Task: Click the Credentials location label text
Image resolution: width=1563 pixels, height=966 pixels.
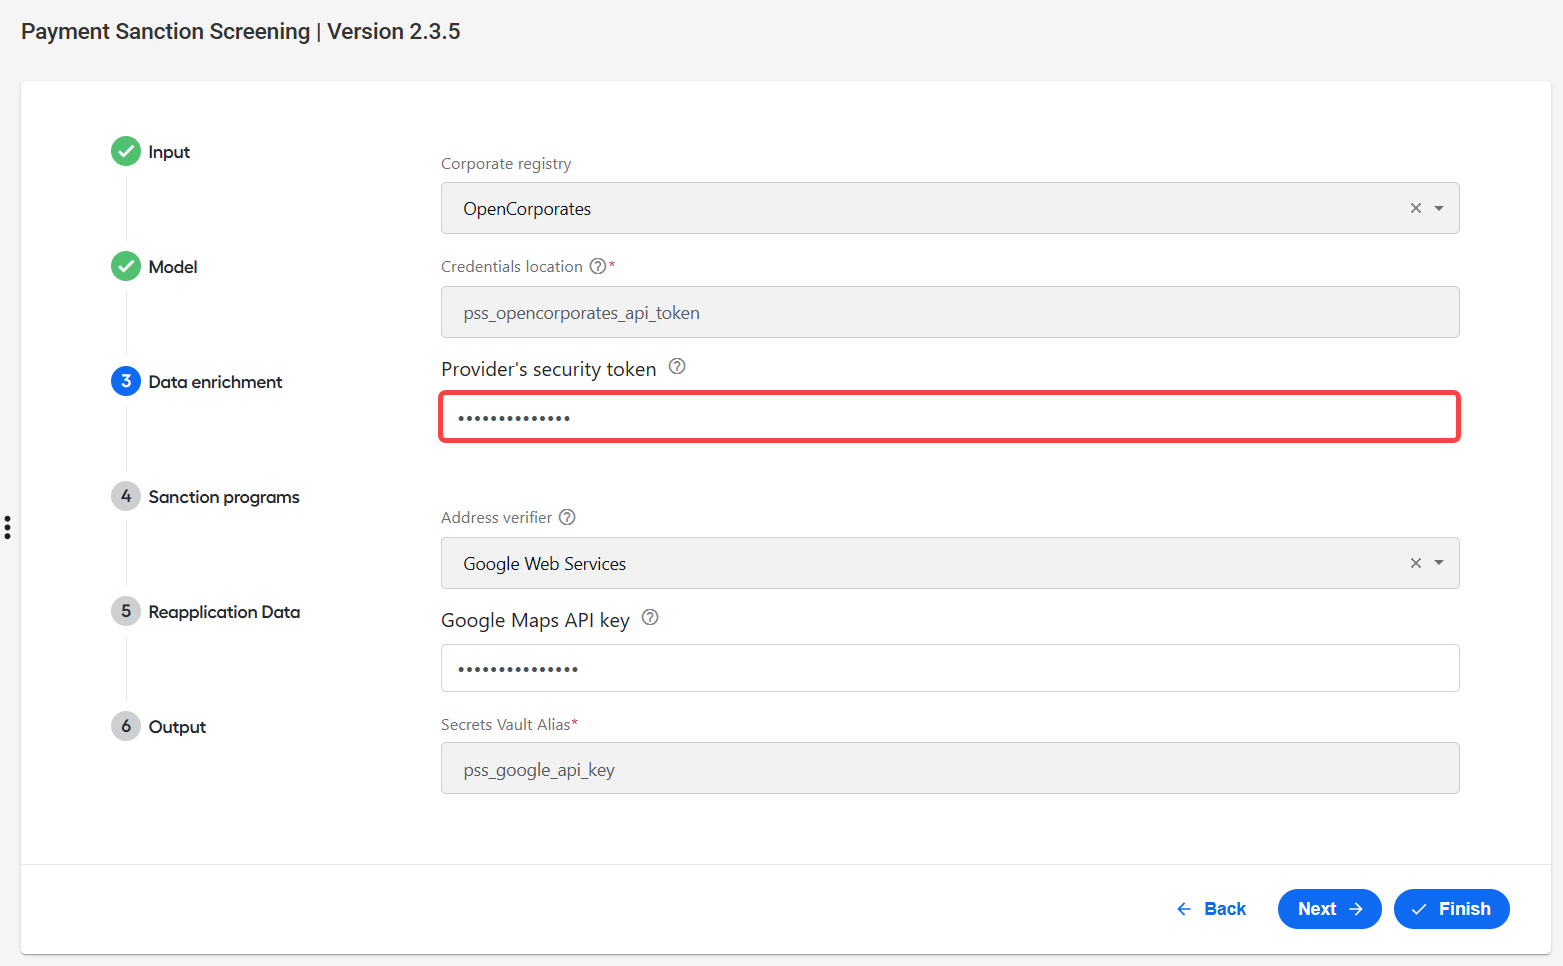Action: pyautogui.click(x=512, y=267)
